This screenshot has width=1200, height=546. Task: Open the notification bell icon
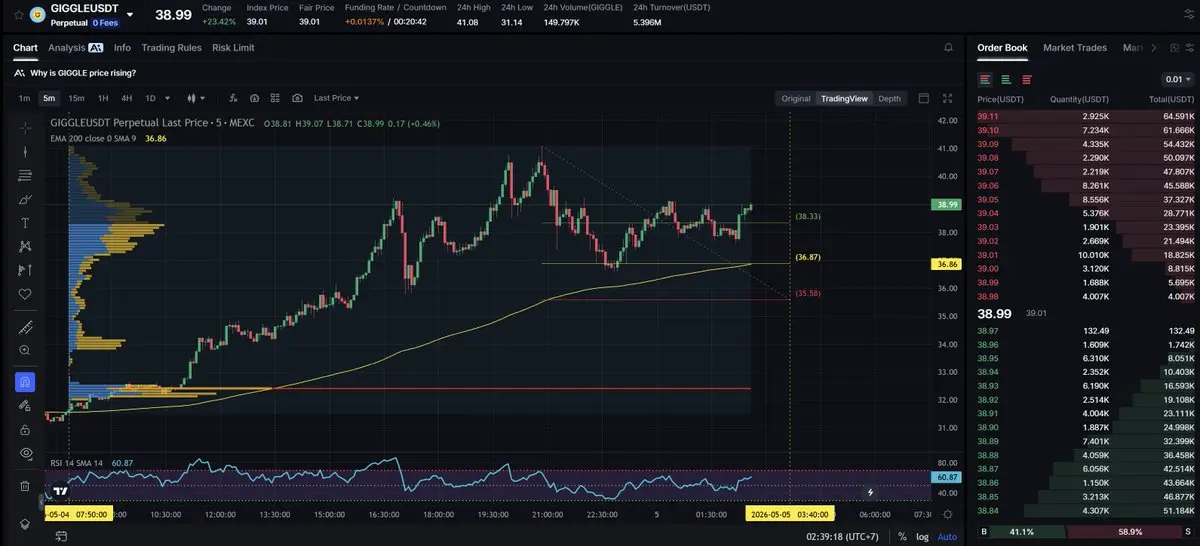(x=948, y=47)
